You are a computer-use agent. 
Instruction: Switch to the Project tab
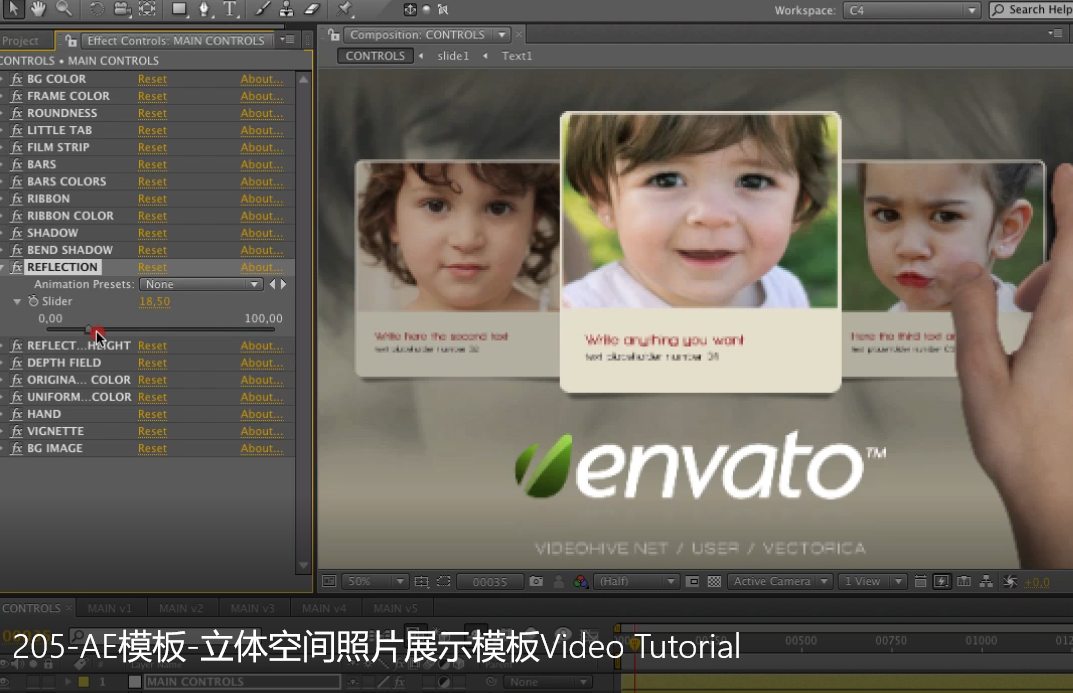21,41
